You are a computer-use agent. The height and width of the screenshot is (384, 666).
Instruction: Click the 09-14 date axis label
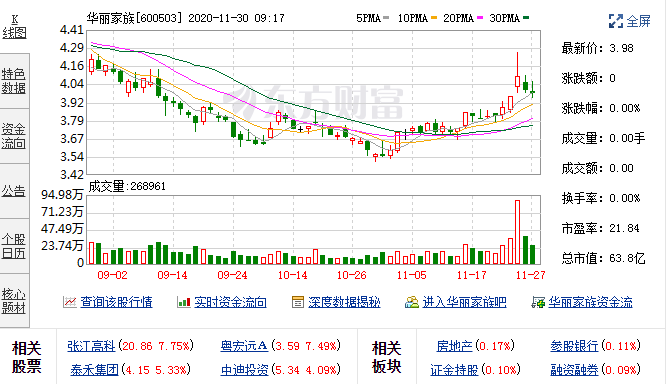[172, 275]
